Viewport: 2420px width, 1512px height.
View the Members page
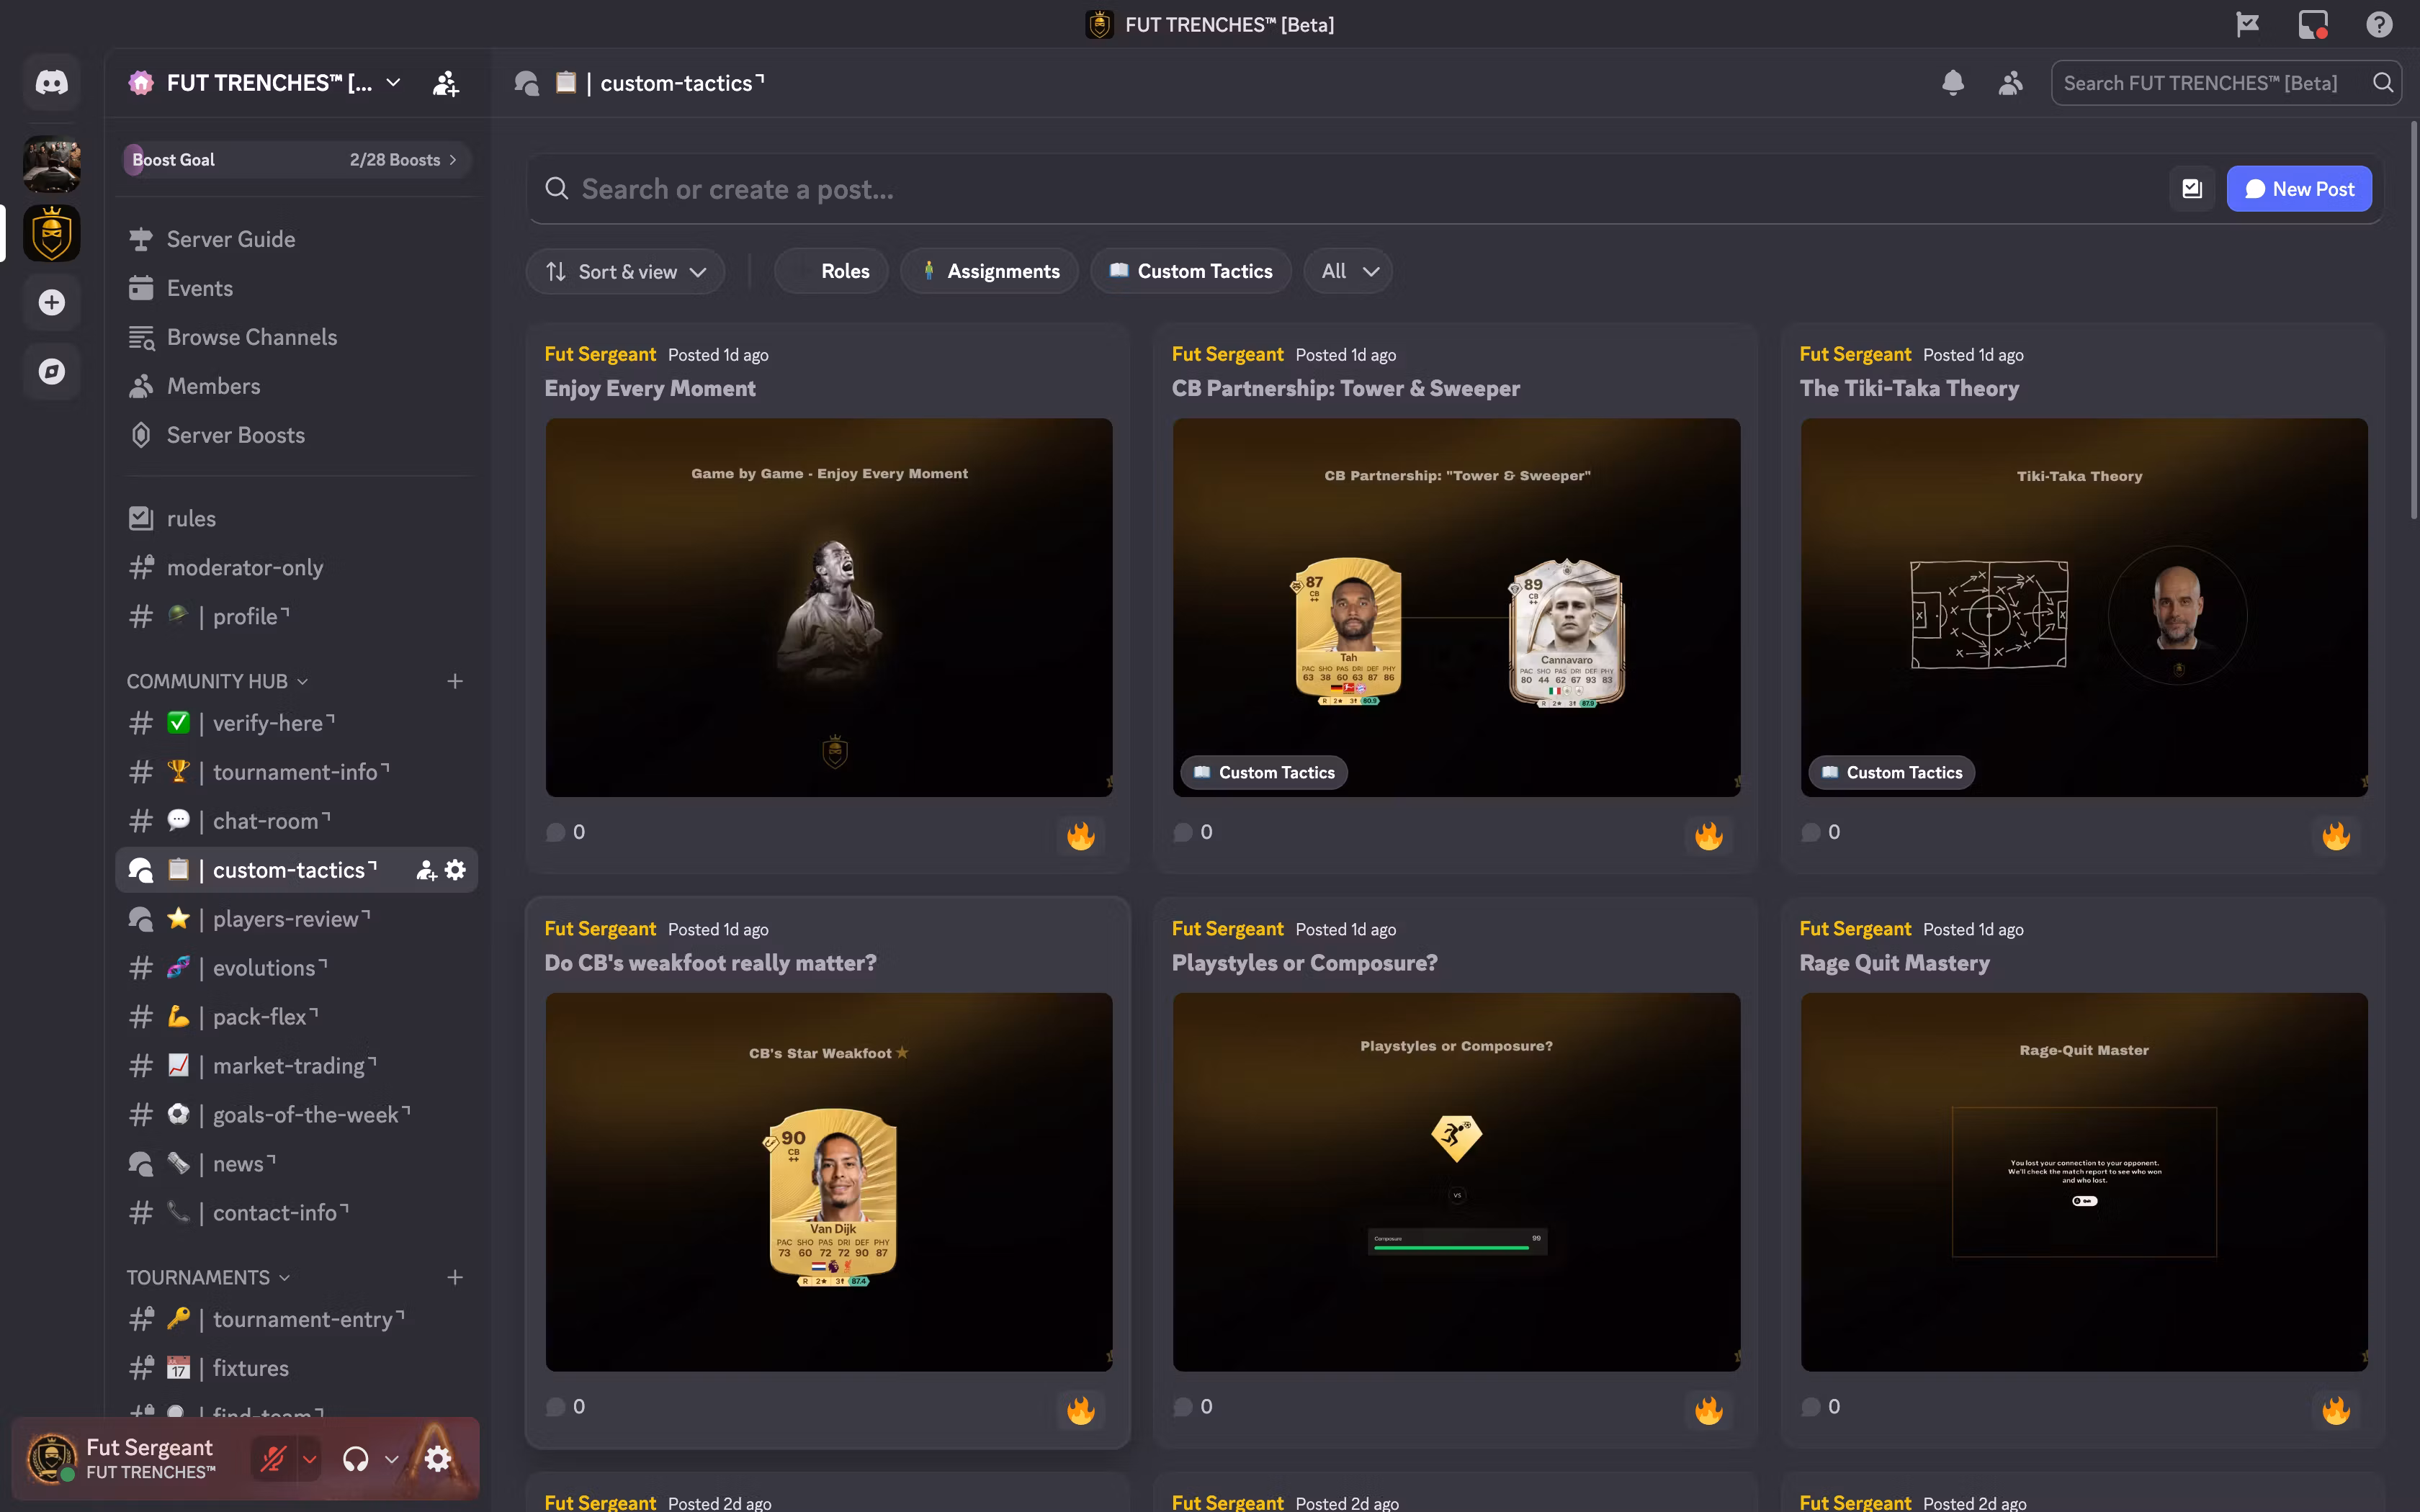[296, 386]
